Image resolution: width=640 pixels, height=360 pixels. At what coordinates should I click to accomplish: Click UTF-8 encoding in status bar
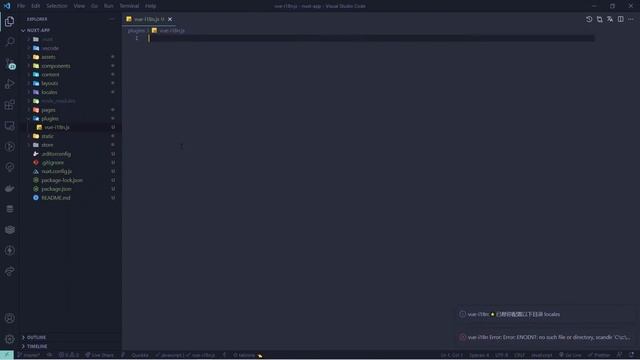click(x=502, y=355)
